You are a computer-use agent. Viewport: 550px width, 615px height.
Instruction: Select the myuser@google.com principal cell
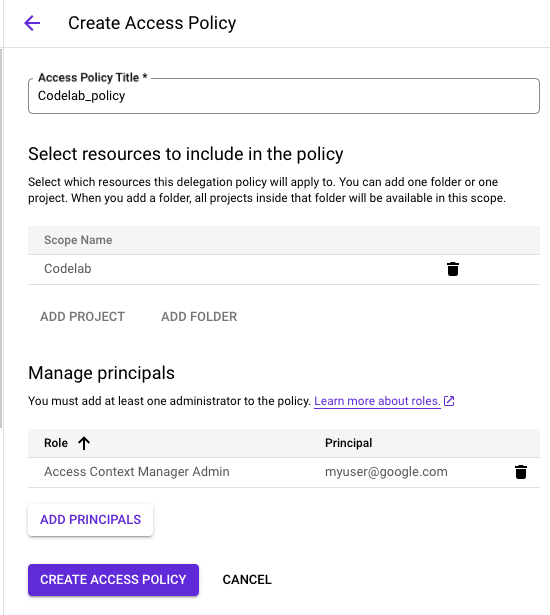(386, 472)
